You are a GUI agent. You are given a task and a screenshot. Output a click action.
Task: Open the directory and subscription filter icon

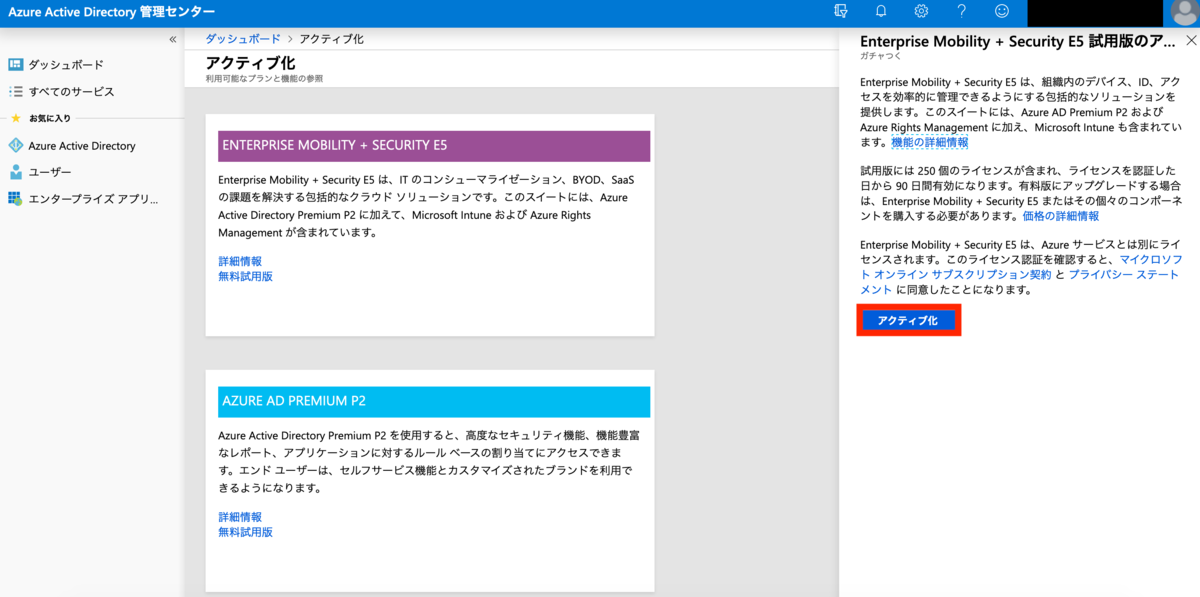[841, 12]
